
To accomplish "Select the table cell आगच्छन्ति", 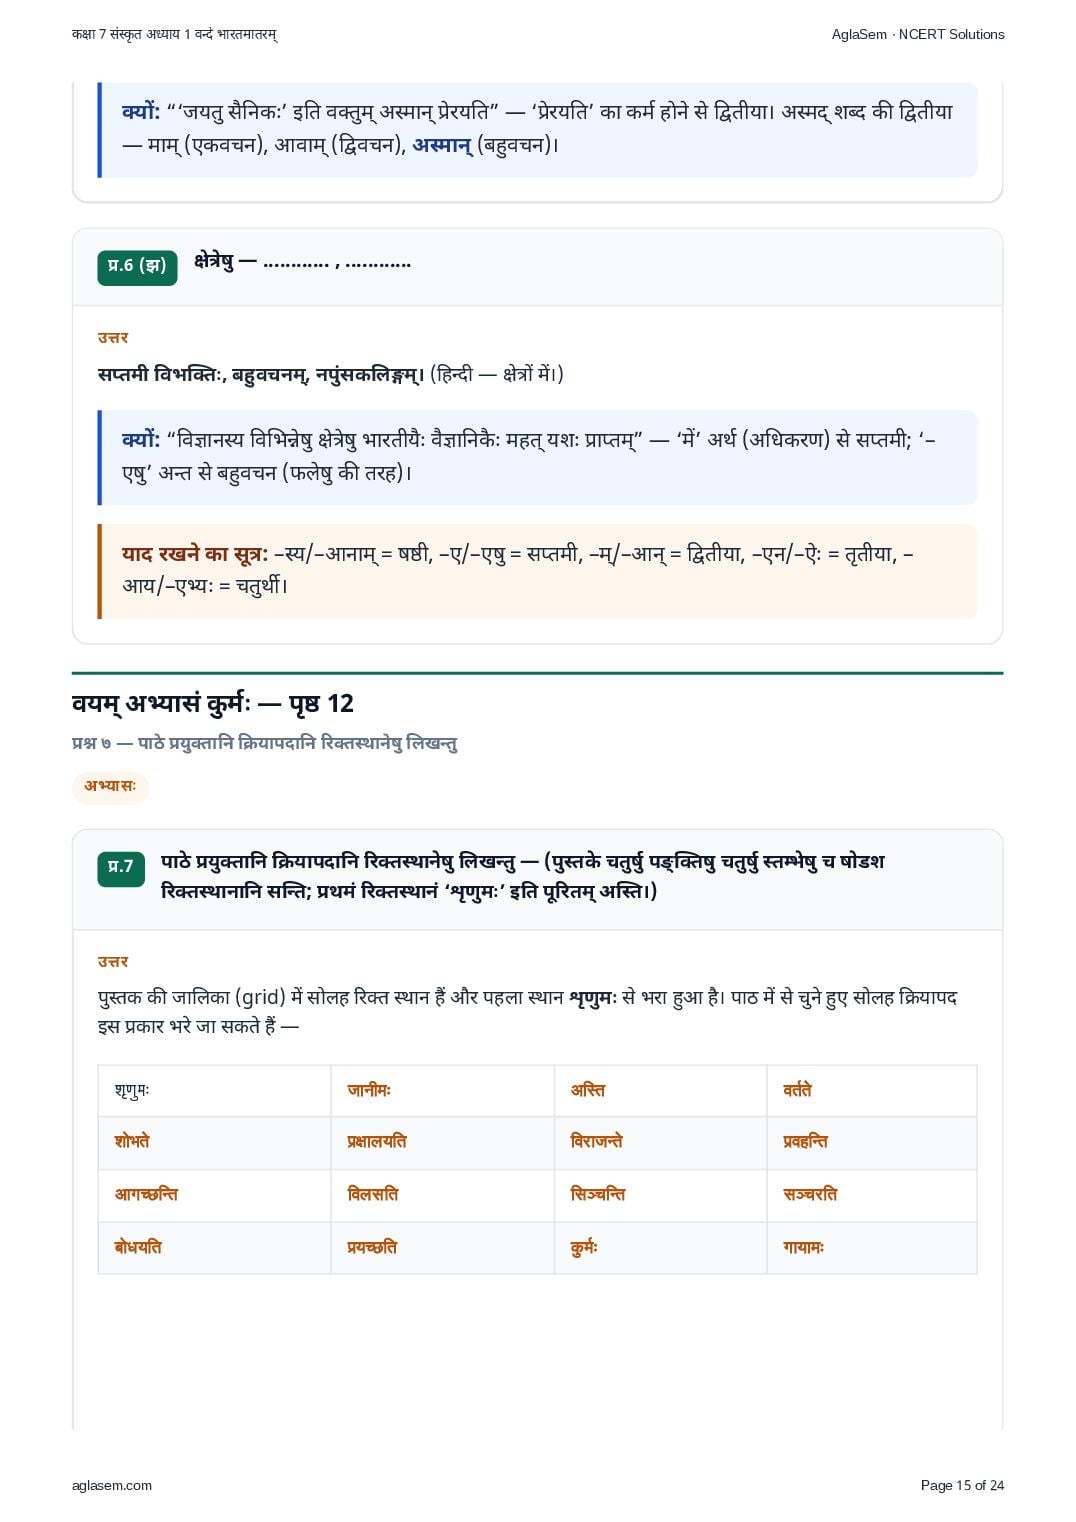I will coord(214,1196).
